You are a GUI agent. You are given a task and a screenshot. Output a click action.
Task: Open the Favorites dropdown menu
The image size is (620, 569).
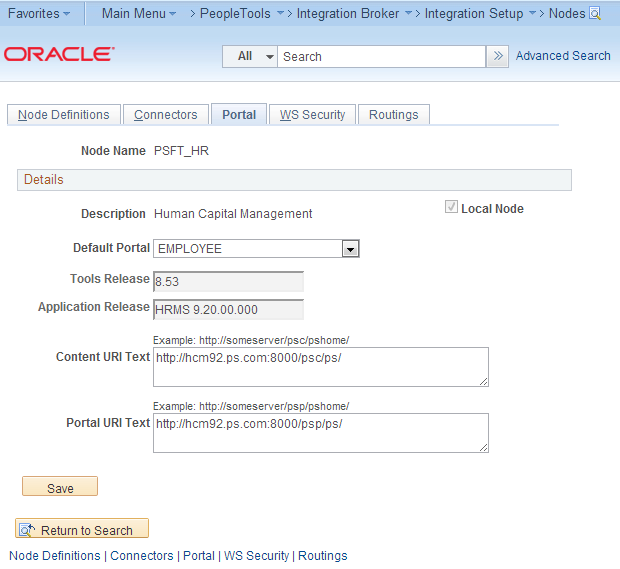(38, 13)
